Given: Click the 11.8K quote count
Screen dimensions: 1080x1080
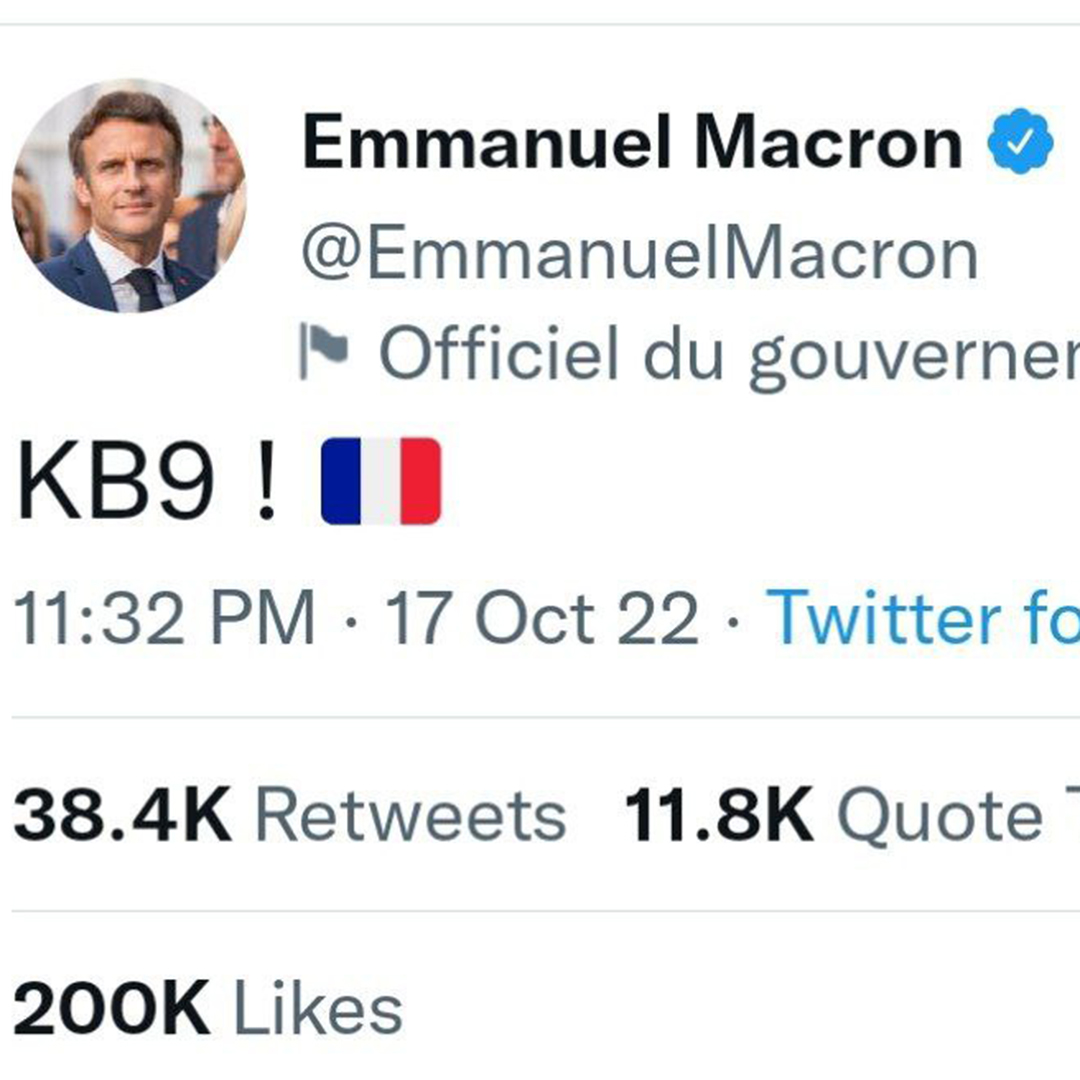Looking at the screenshot, I should tap(719, 816).
